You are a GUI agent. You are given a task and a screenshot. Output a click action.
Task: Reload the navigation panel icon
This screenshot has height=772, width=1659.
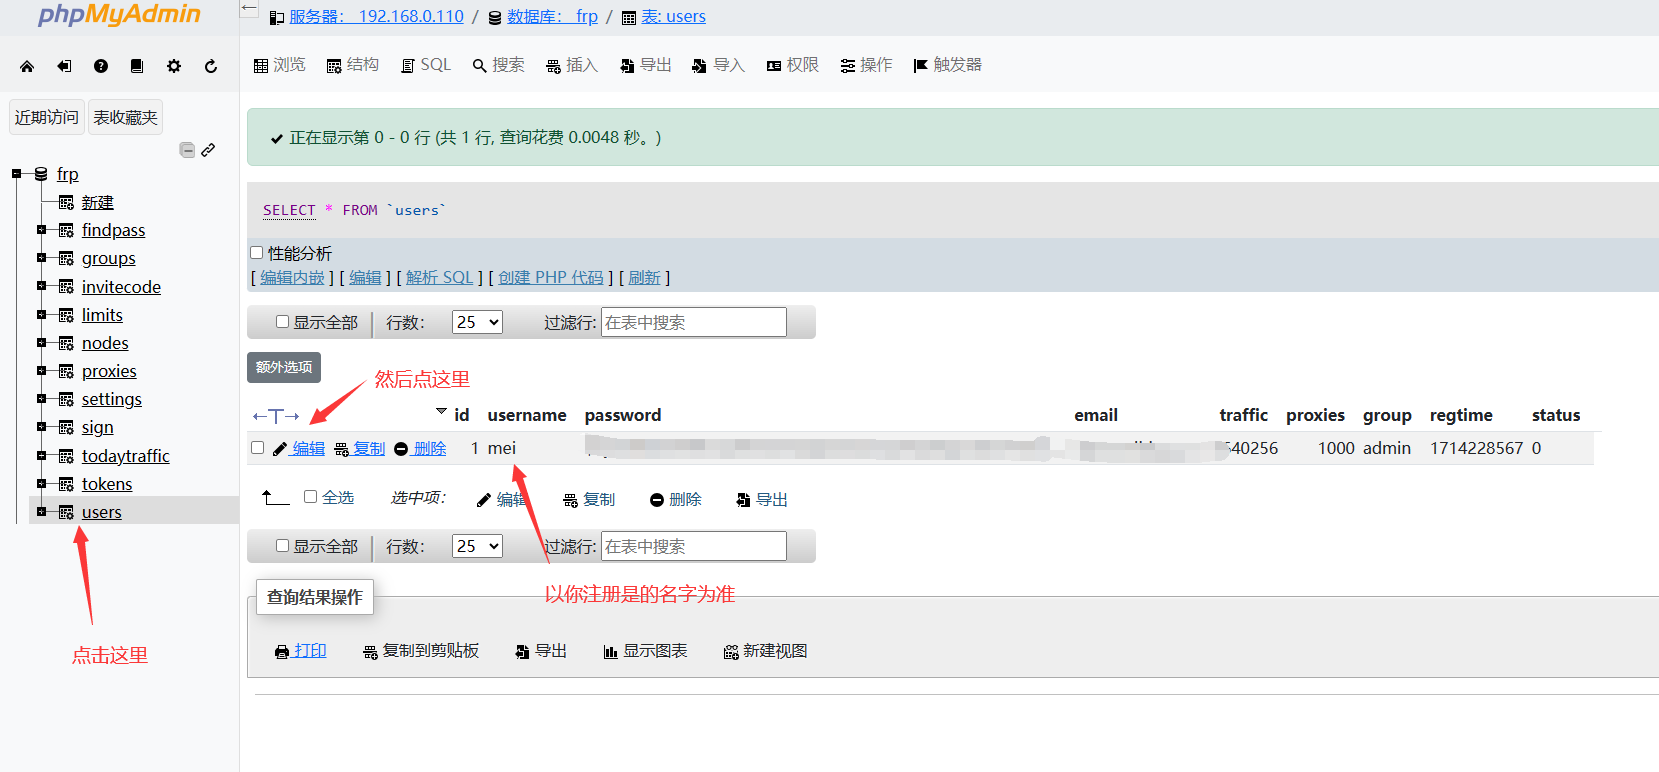click(x=211, y=66)
